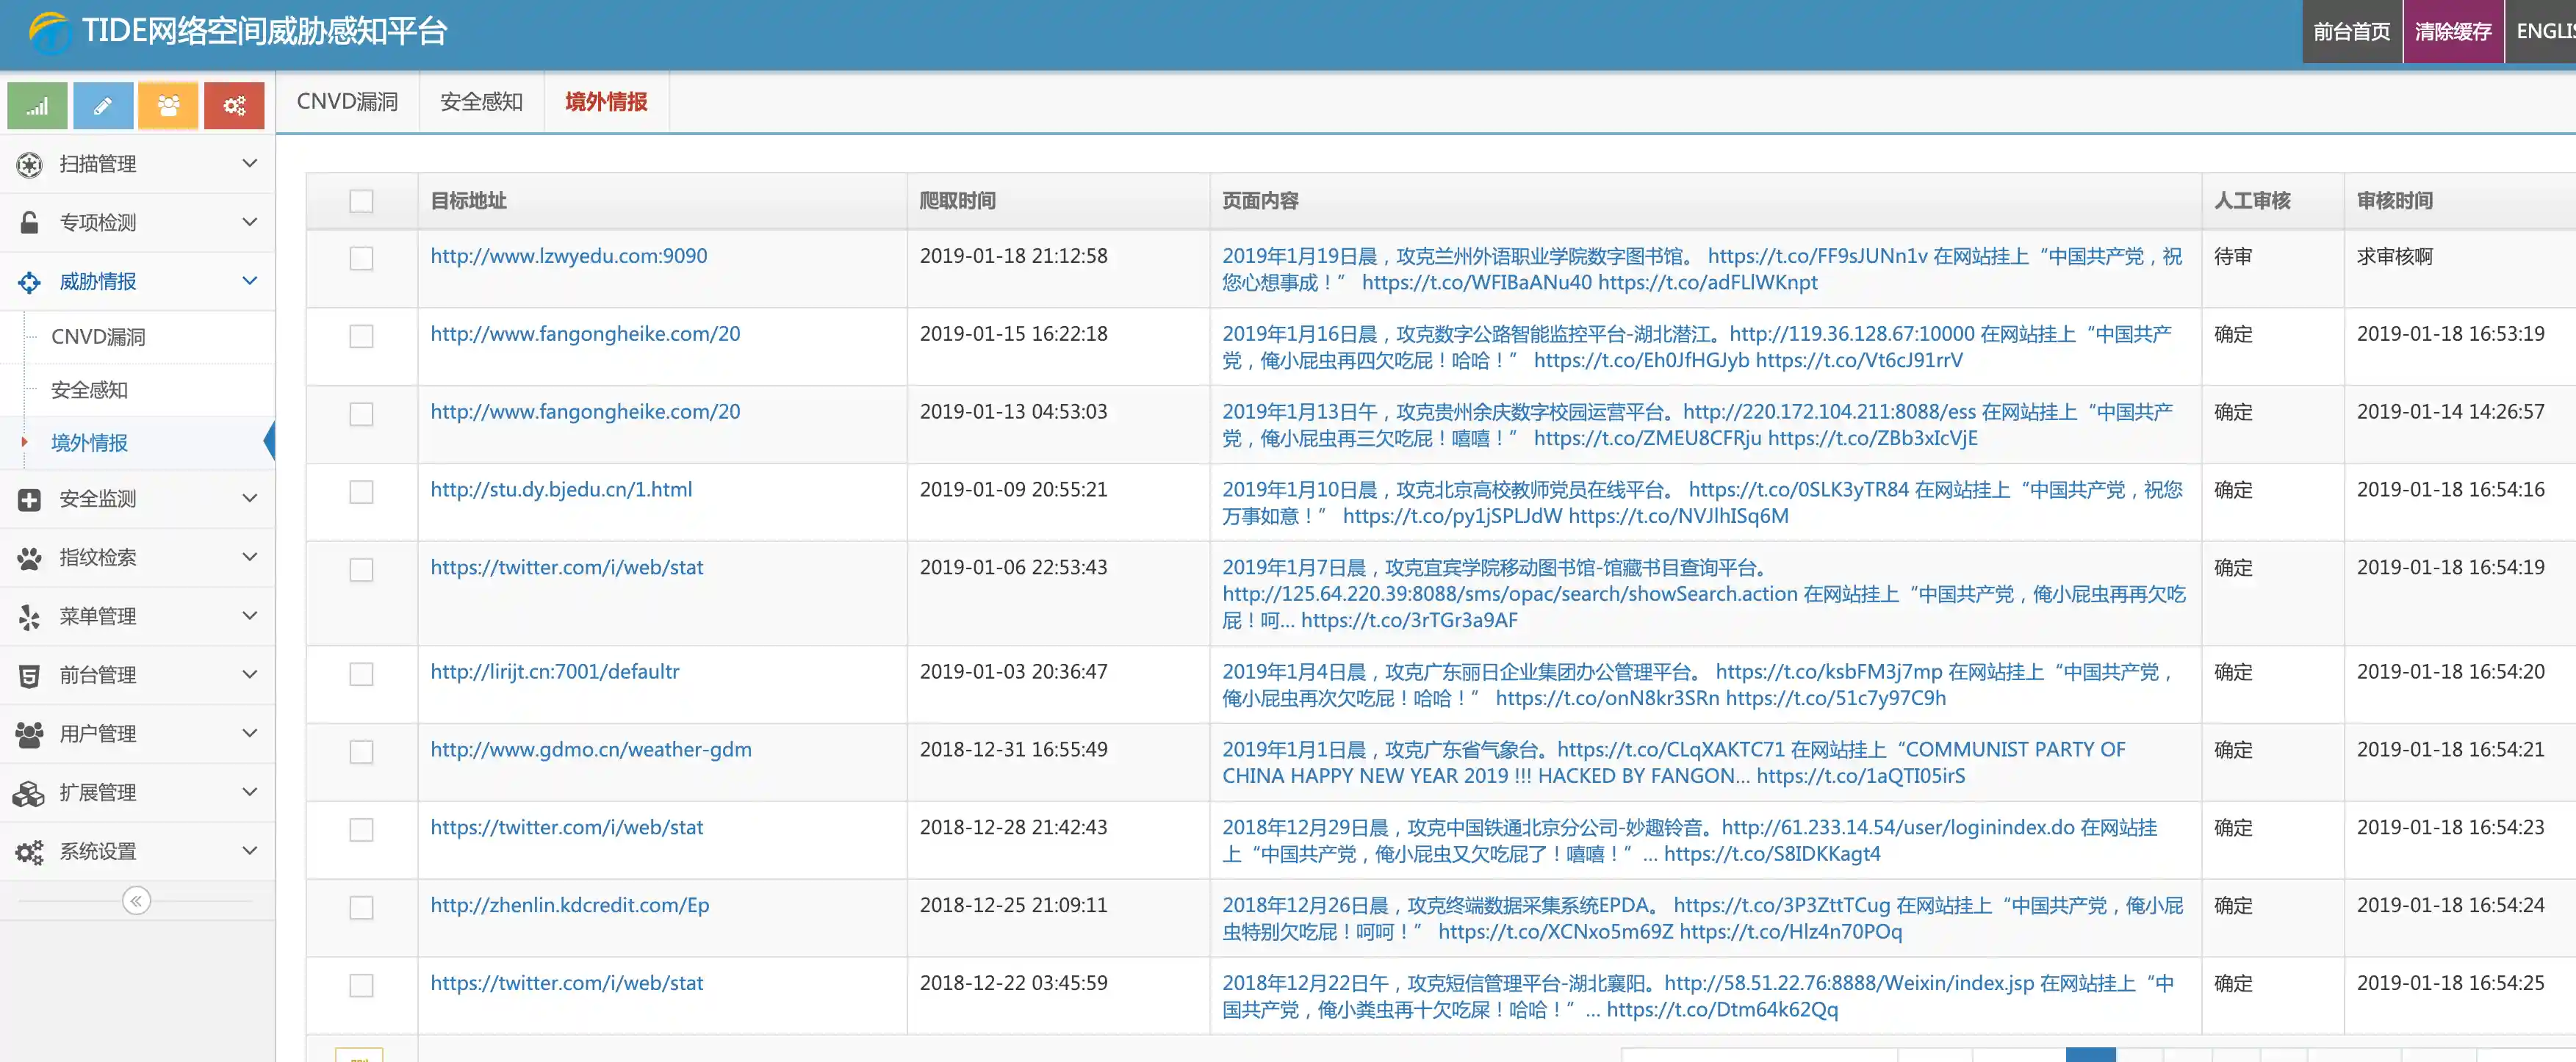Check the row for lzwyedu.com:9090

[x=361, y=258]
